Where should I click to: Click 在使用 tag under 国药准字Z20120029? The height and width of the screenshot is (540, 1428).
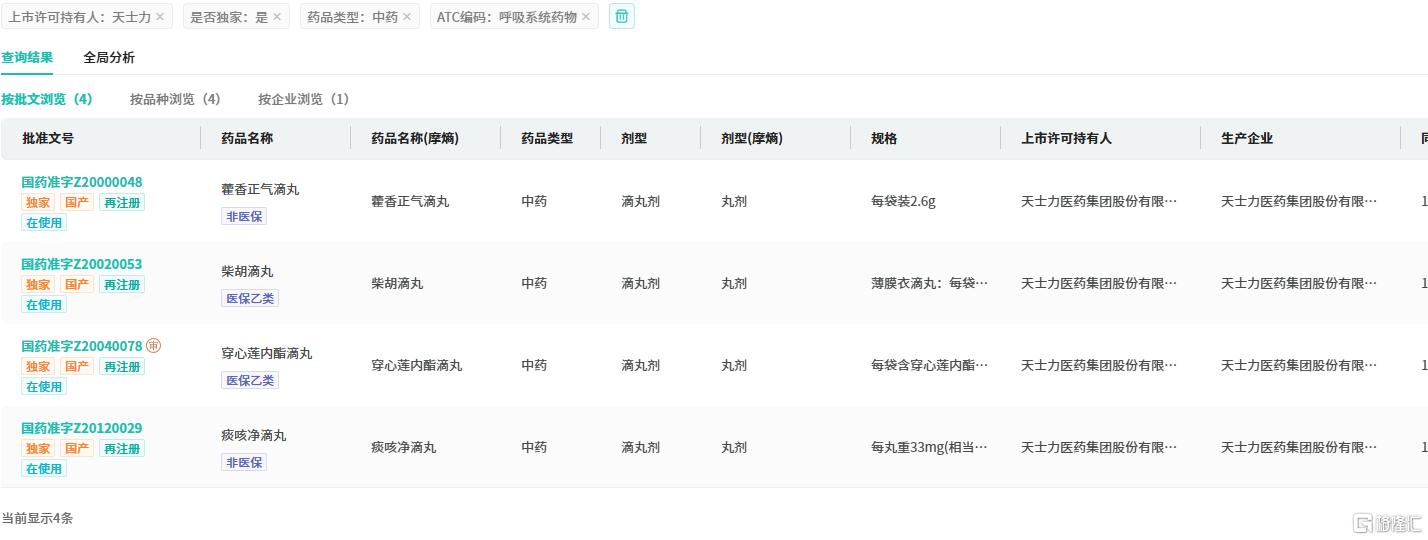pyautogui.click(x=44, y=468)
